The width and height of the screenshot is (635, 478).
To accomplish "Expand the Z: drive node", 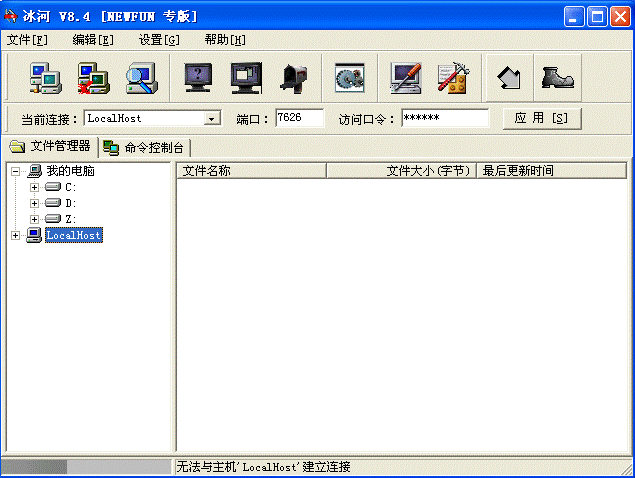I will coord(34,219).
